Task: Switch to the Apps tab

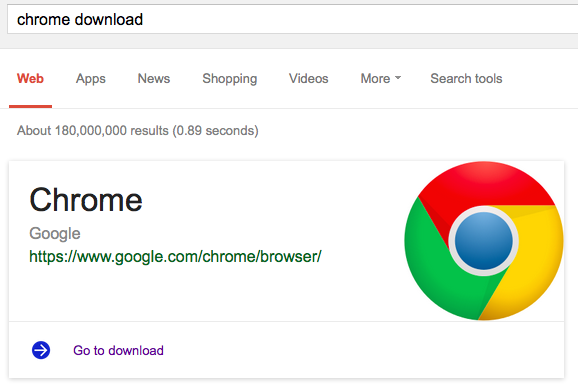Action: pyautogui.click(x=91, y=79)
